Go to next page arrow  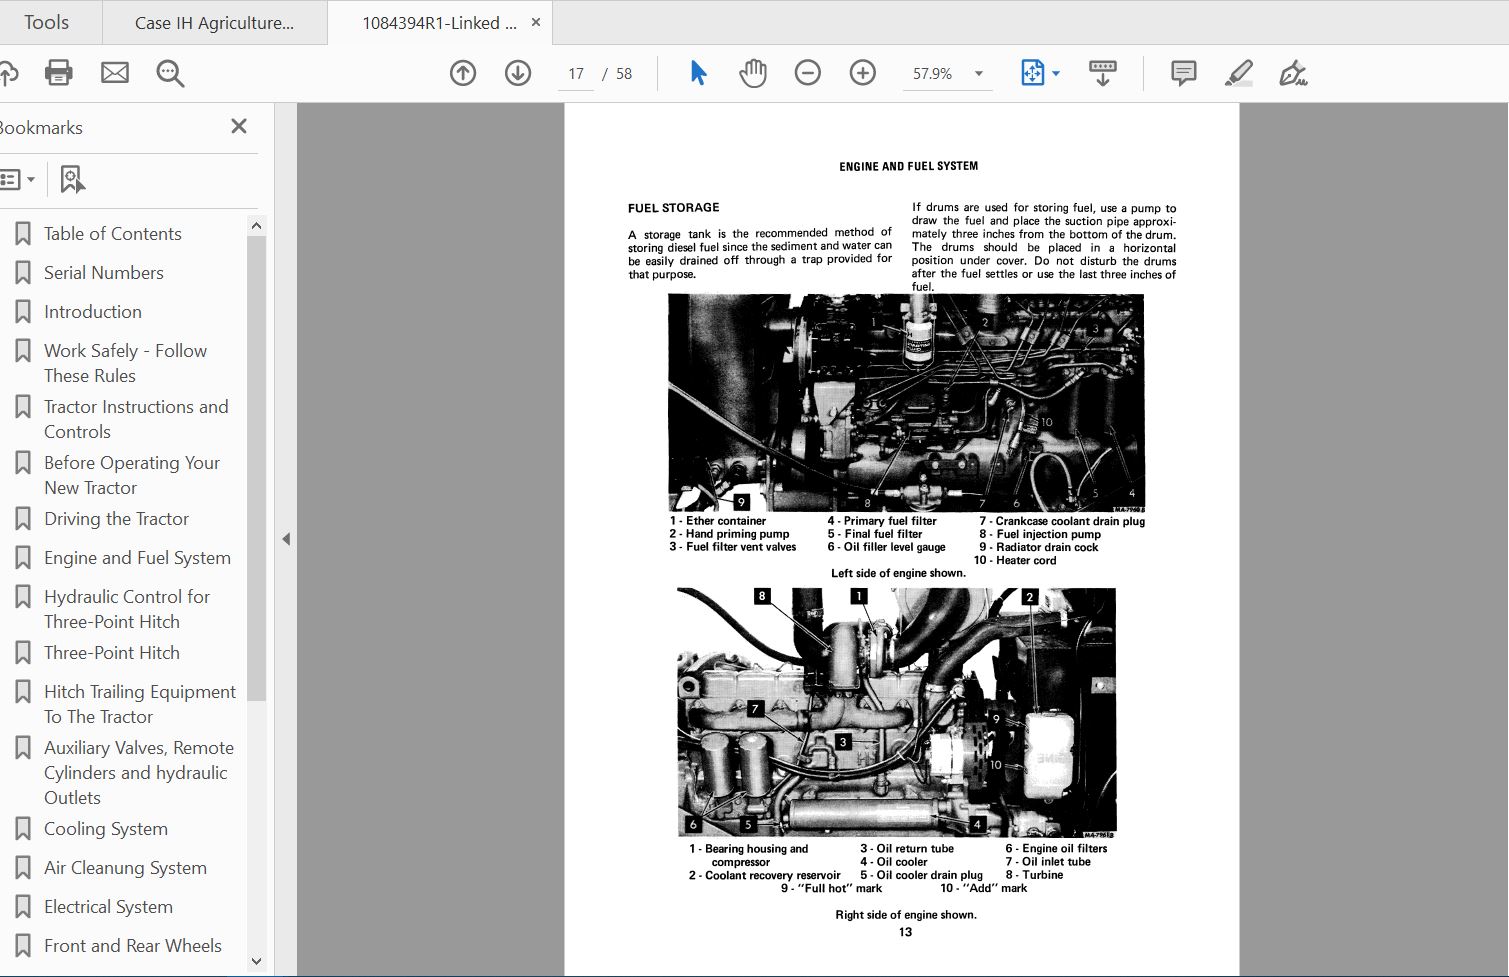[x=518, y=73]
